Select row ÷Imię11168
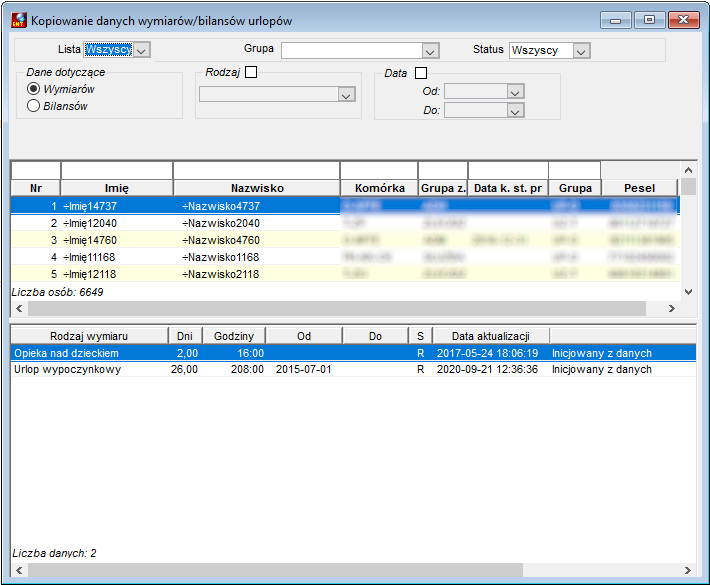Viewport: 710px width, 585px height. (345, 257)
